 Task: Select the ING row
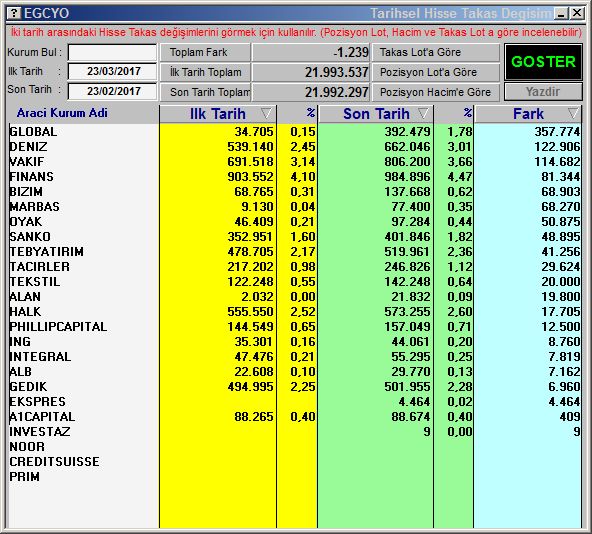point(294,341)
